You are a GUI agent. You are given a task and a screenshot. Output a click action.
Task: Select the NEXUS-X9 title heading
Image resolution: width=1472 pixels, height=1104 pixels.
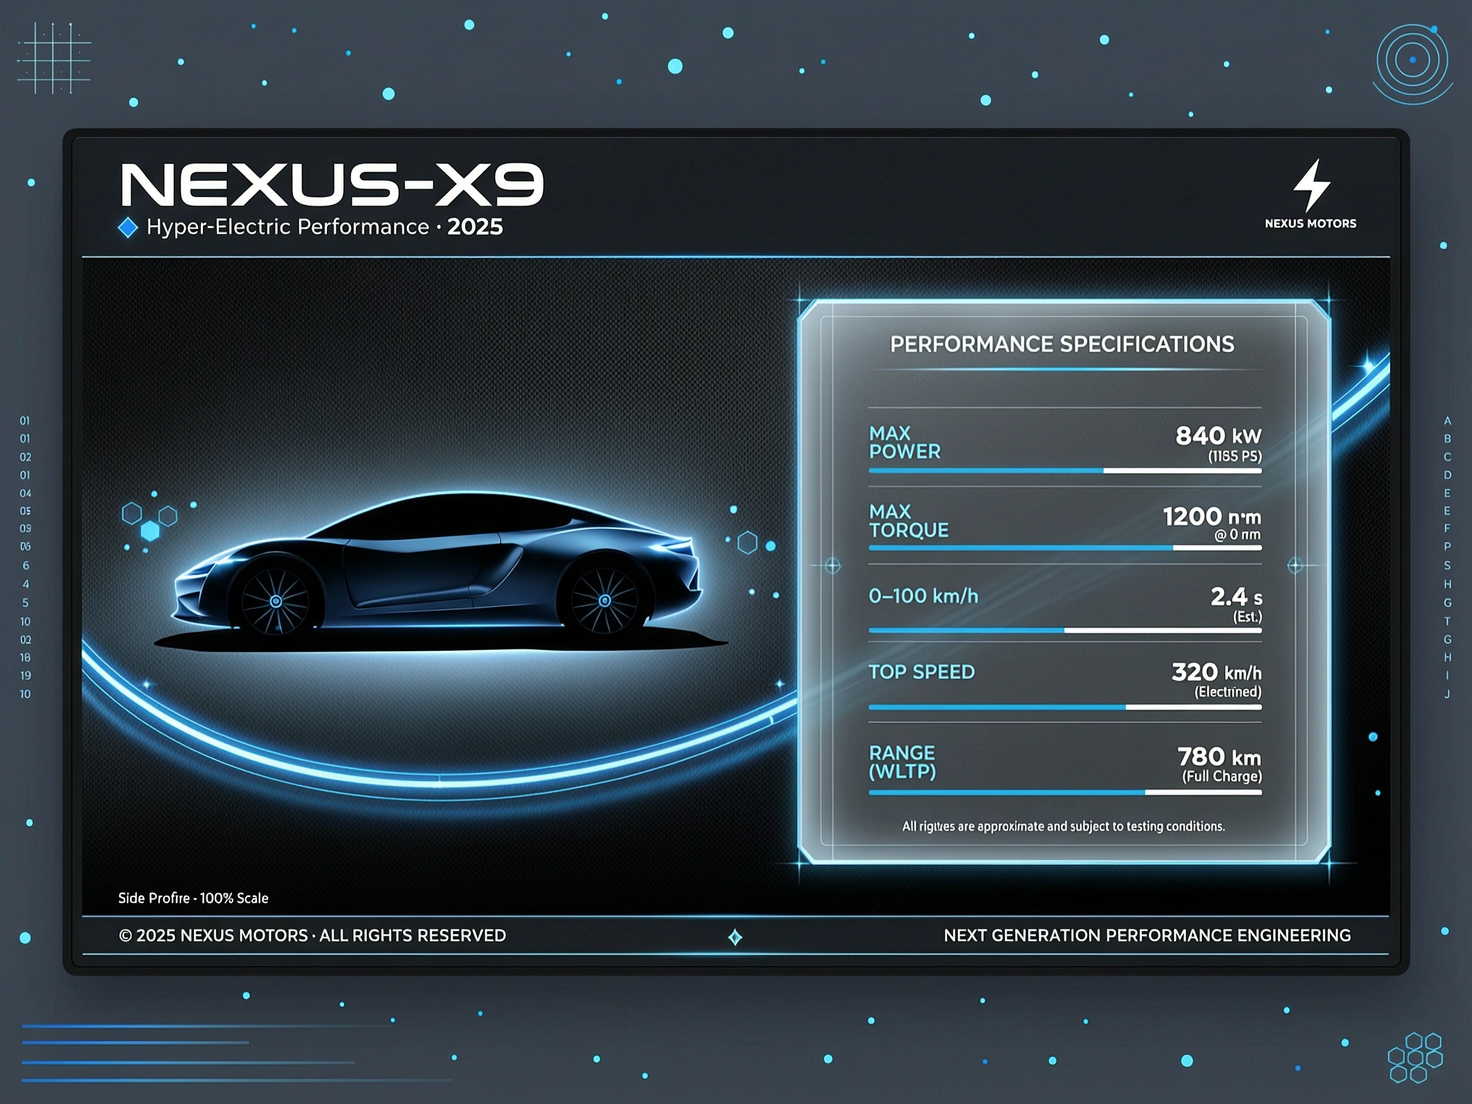(x=332, y=186)
